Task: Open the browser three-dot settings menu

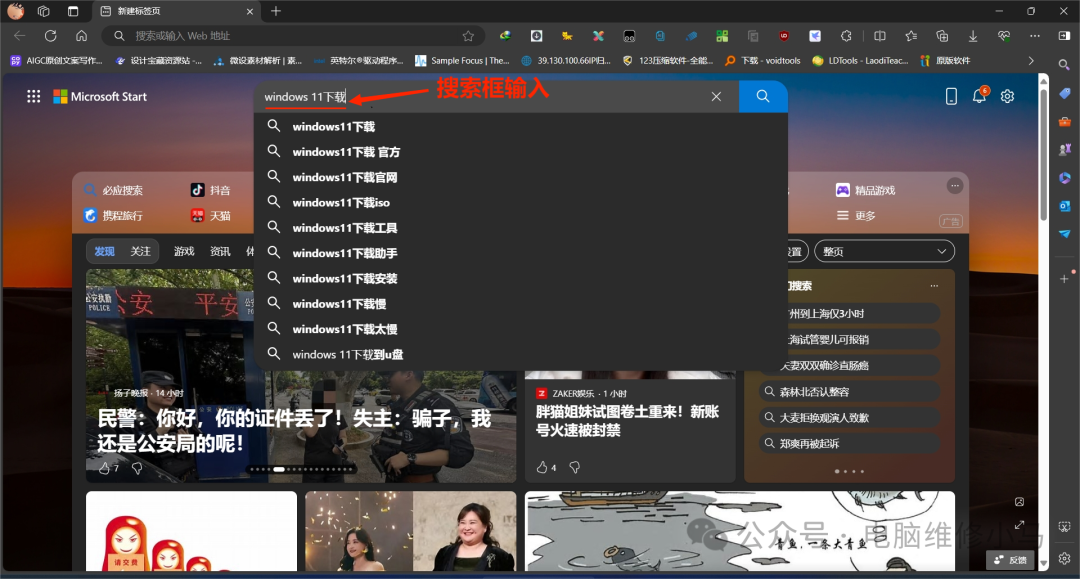Action: pyautogui.click(x=1035, y=36)
